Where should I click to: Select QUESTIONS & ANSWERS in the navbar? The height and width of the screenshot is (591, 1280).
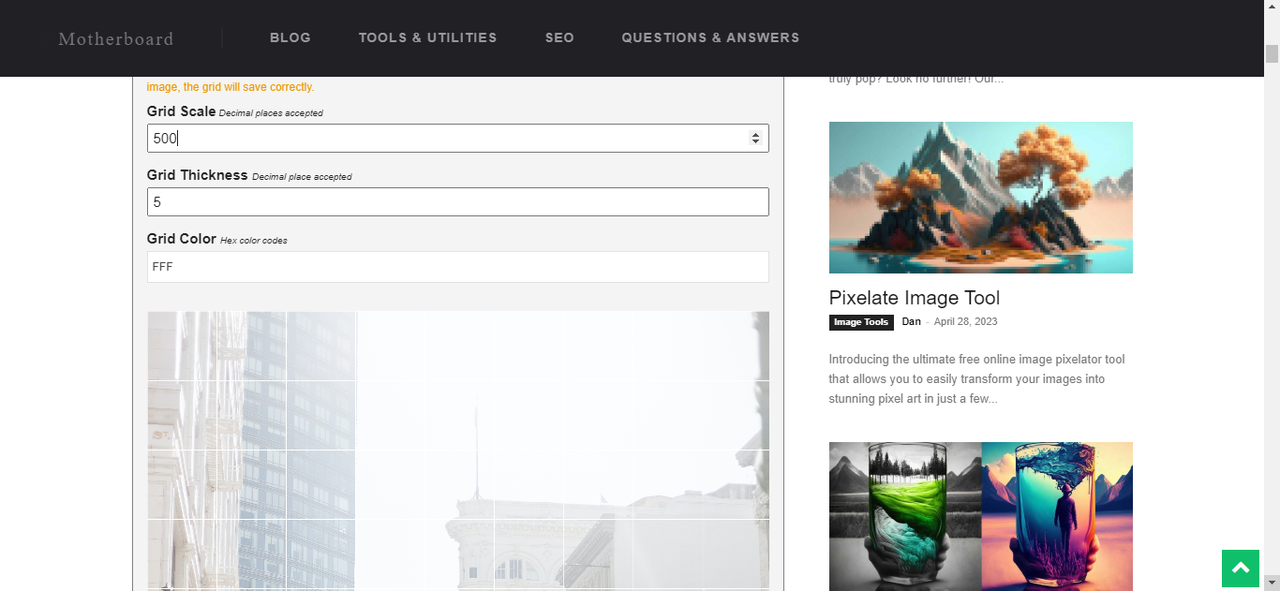click(x=710, y=38)
